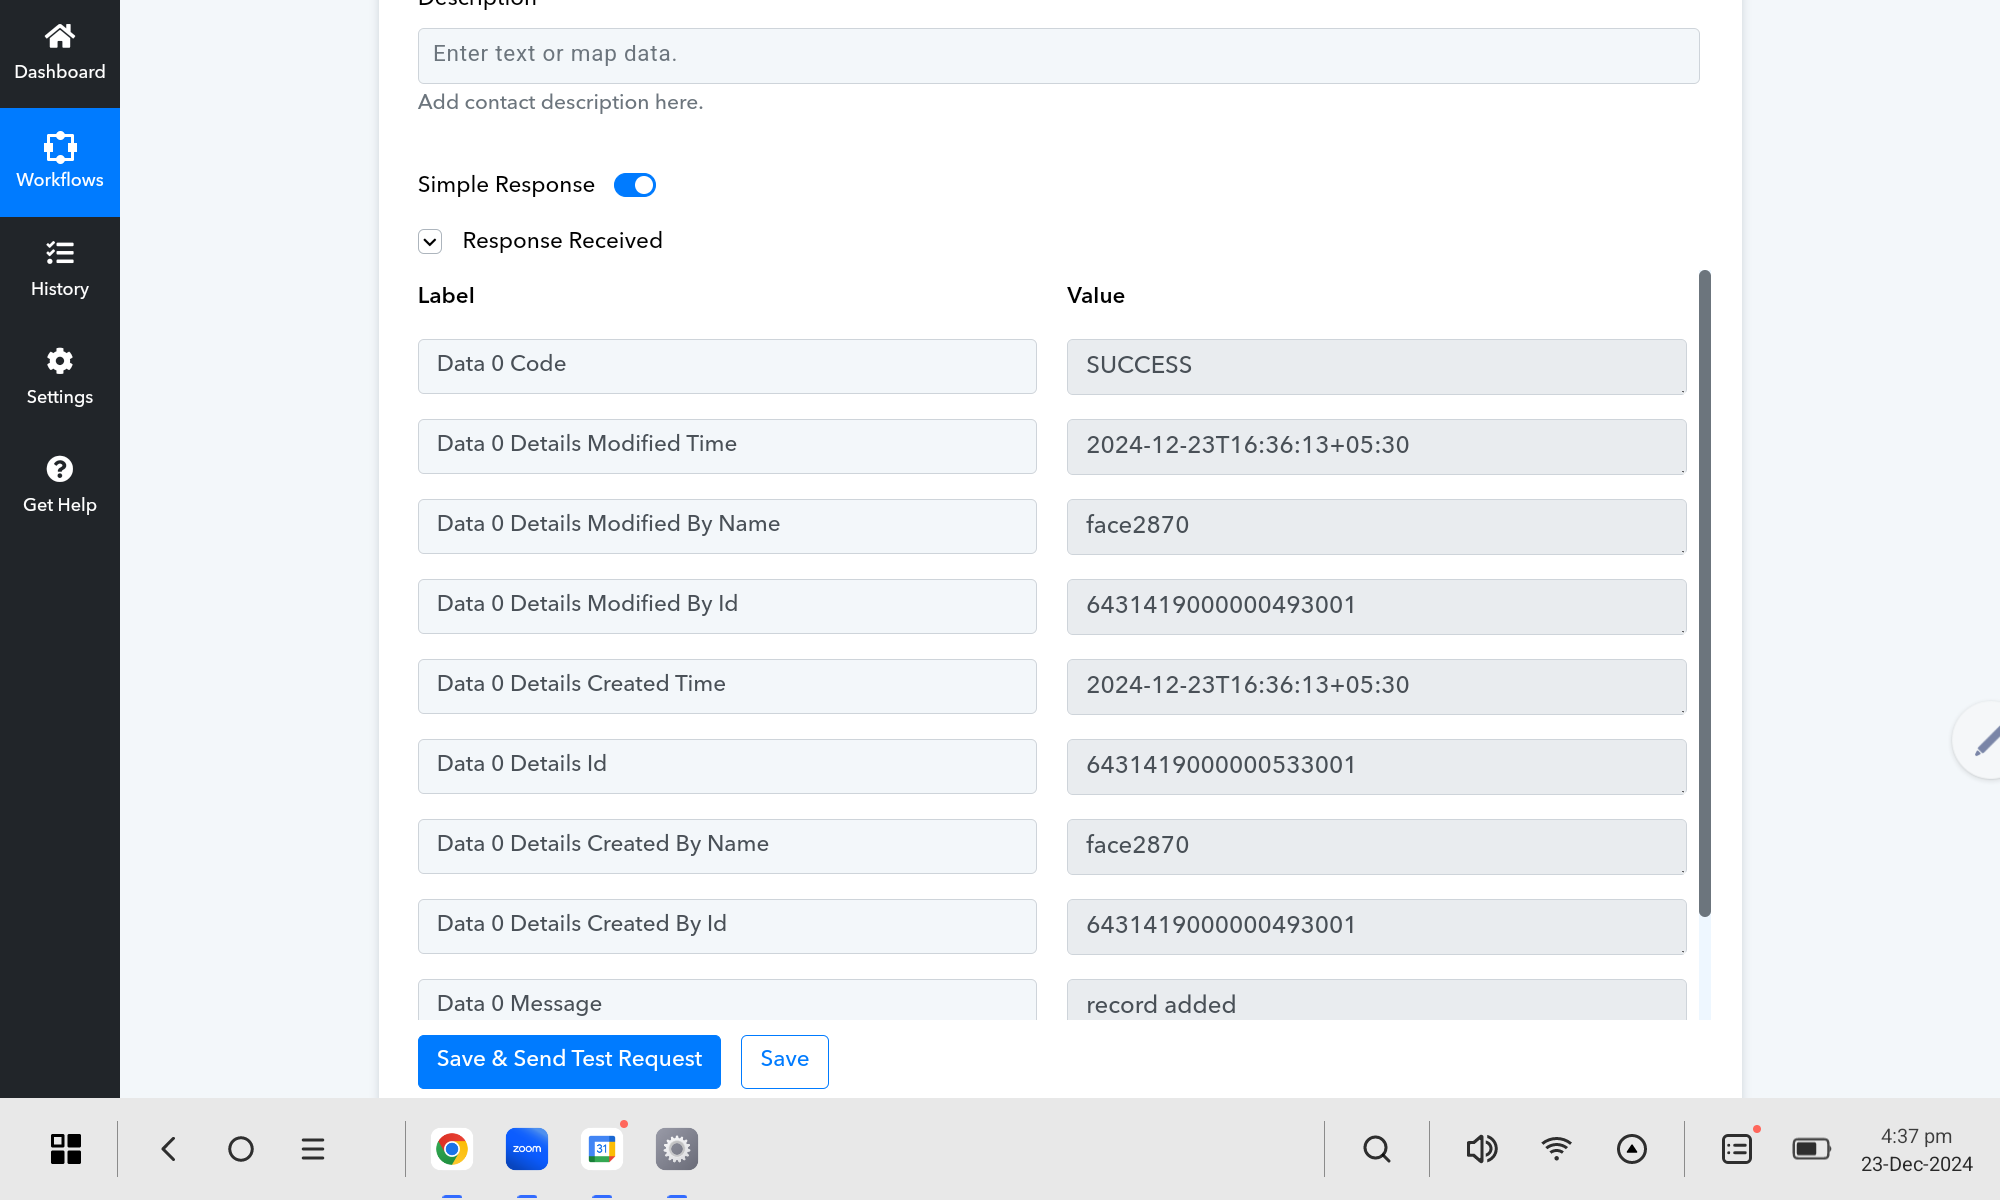2000x1200 pixels.
Task: Click the Get Help question mark icon
Action: point(60,469)
